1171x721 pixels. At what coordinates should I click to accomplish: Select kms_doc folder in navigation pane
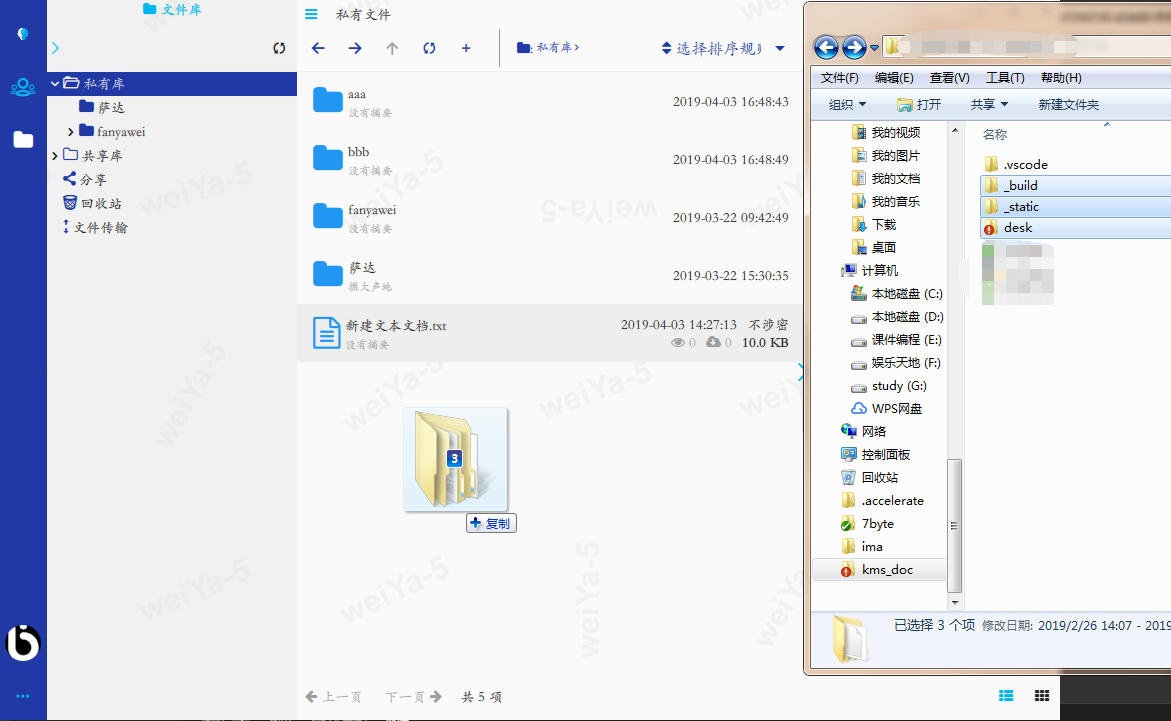pyautogui.click(x=878, y=570)
